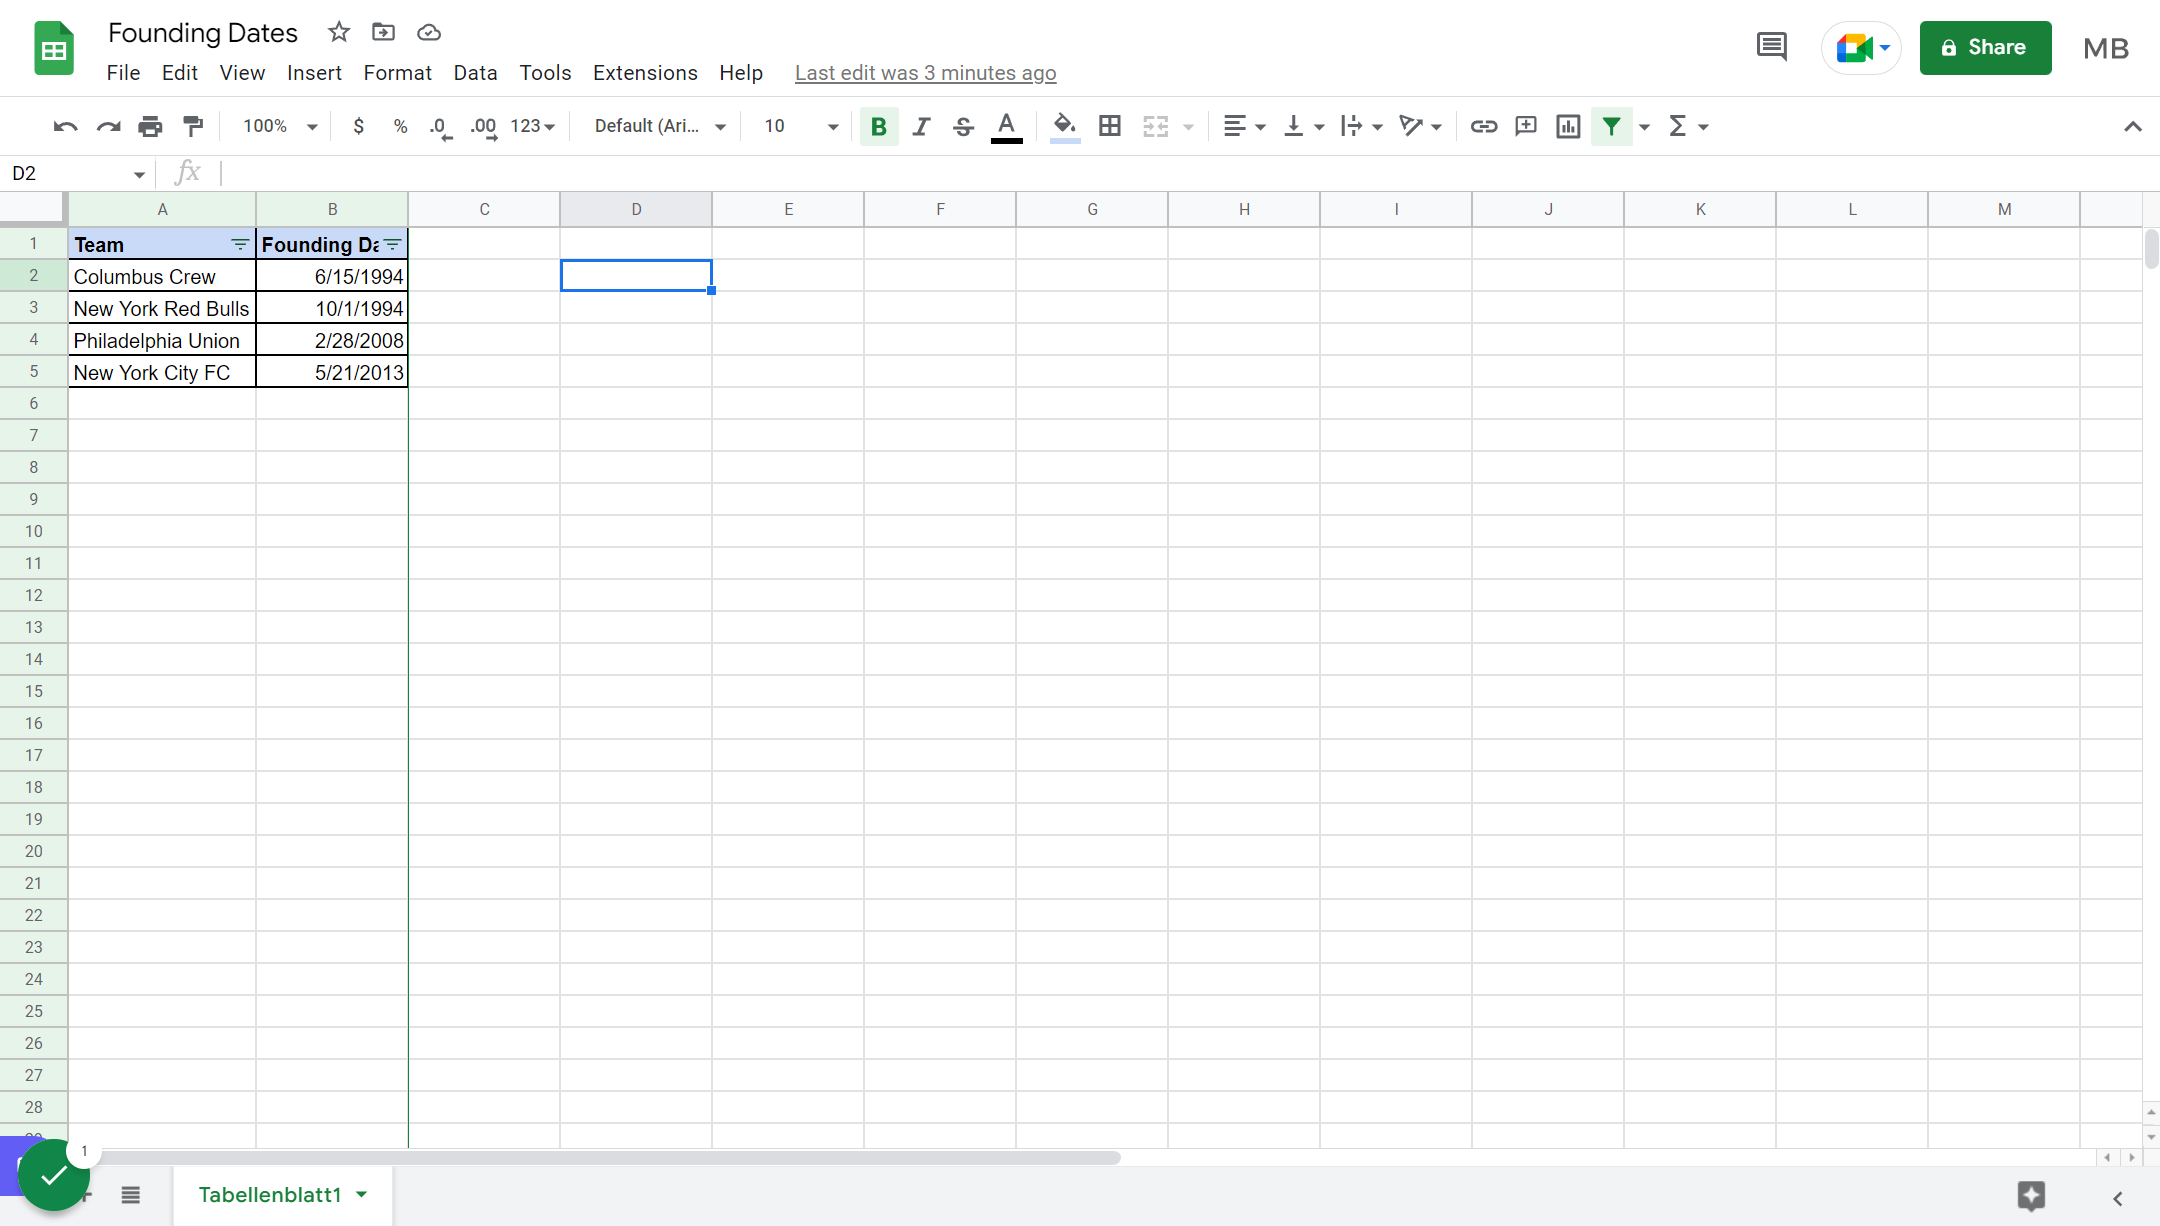Open comment history
2160x1226 pixels.
click(1771, 46)
